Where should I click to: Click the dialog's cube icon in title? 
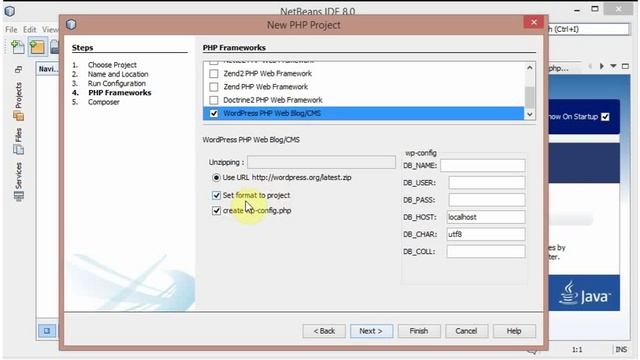point(71,24)
